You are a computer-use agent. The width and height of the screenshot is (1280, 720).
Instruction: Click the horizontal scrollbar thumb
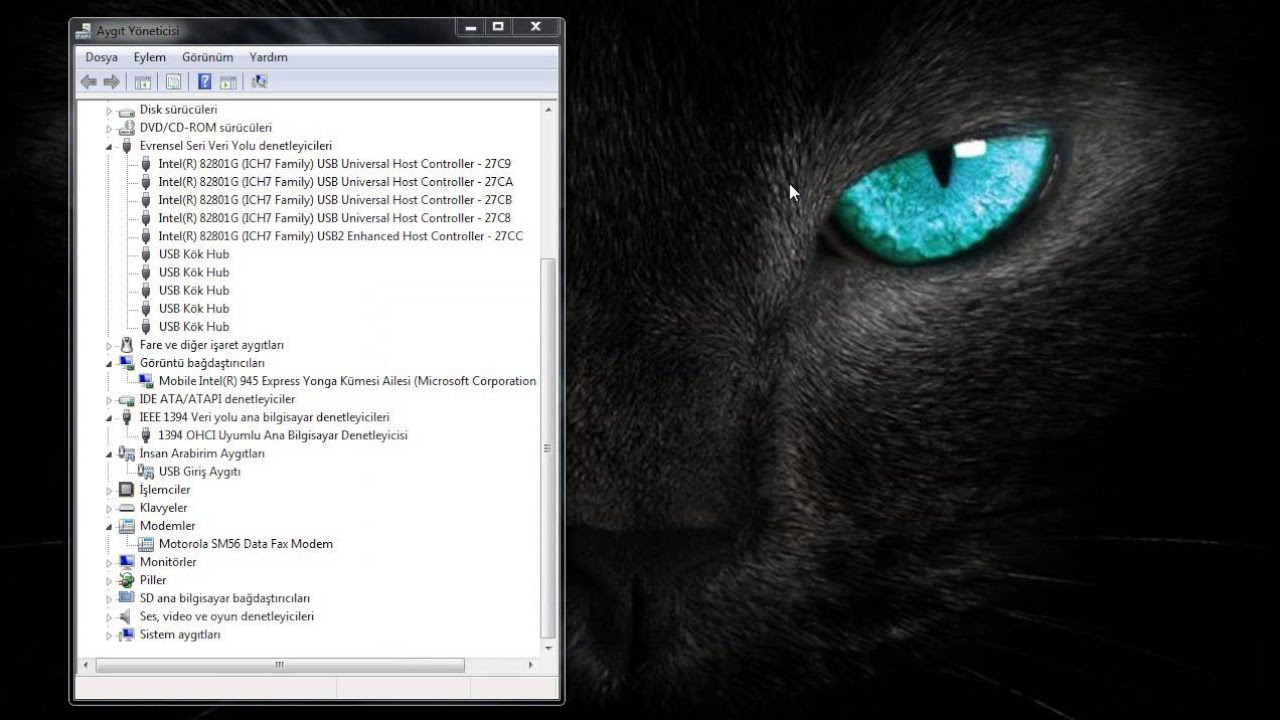pos(279,664)
